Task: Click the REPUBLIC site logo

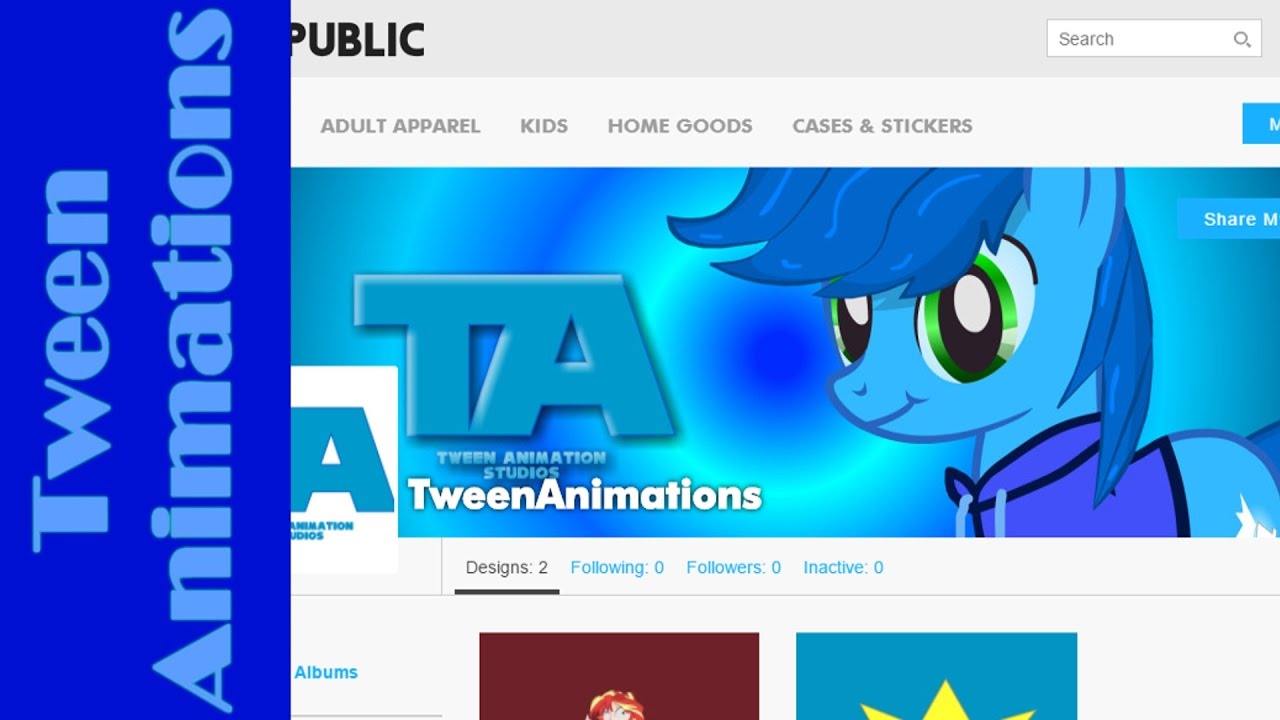Action: click(x=358, y=40)
